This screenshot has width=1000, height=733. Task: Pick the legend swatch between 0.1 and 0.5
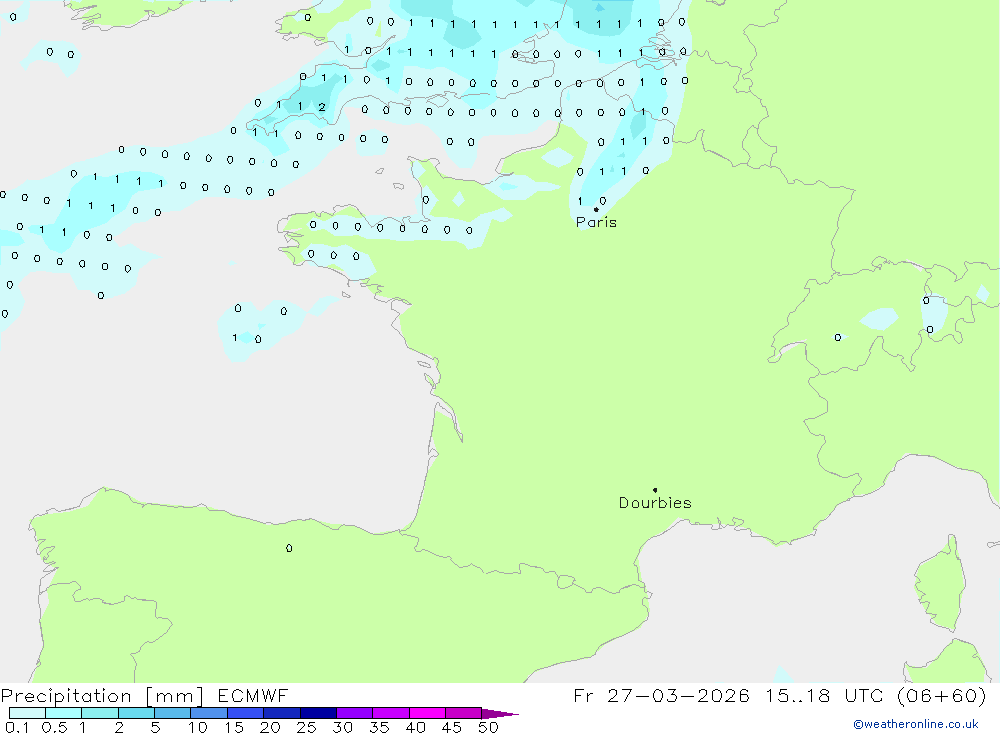click(27, 713)
